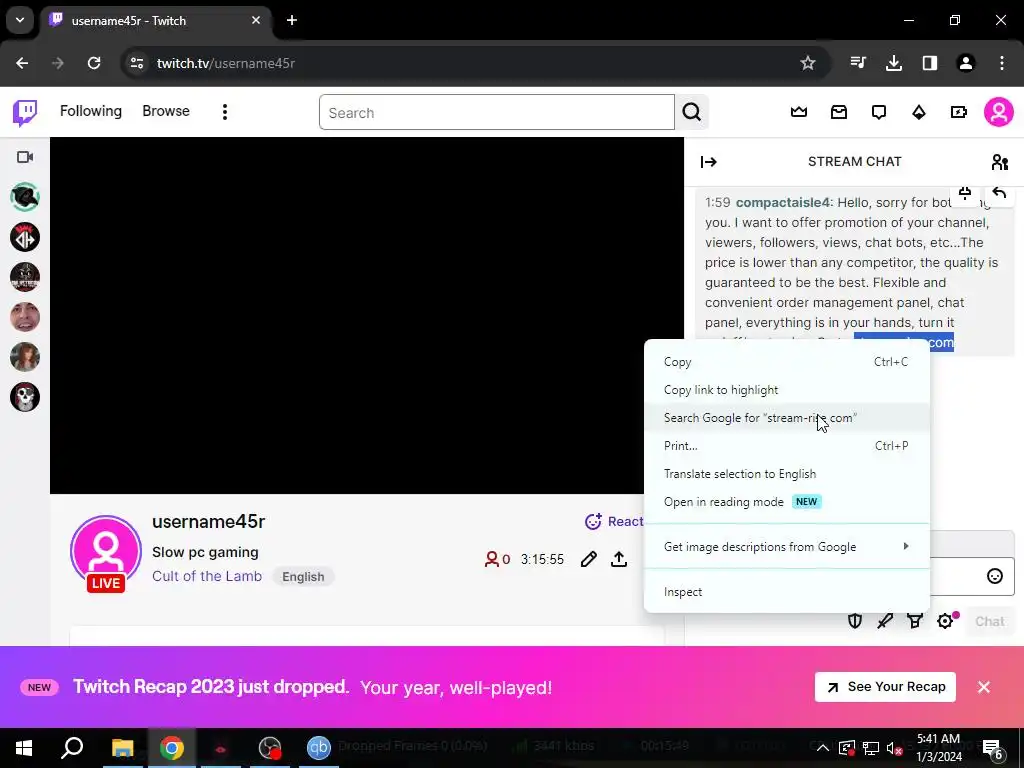Viewport: 1024px width, 768px height.
Task: Expand the tab search dropdown arrow
Action: point(20,20)
